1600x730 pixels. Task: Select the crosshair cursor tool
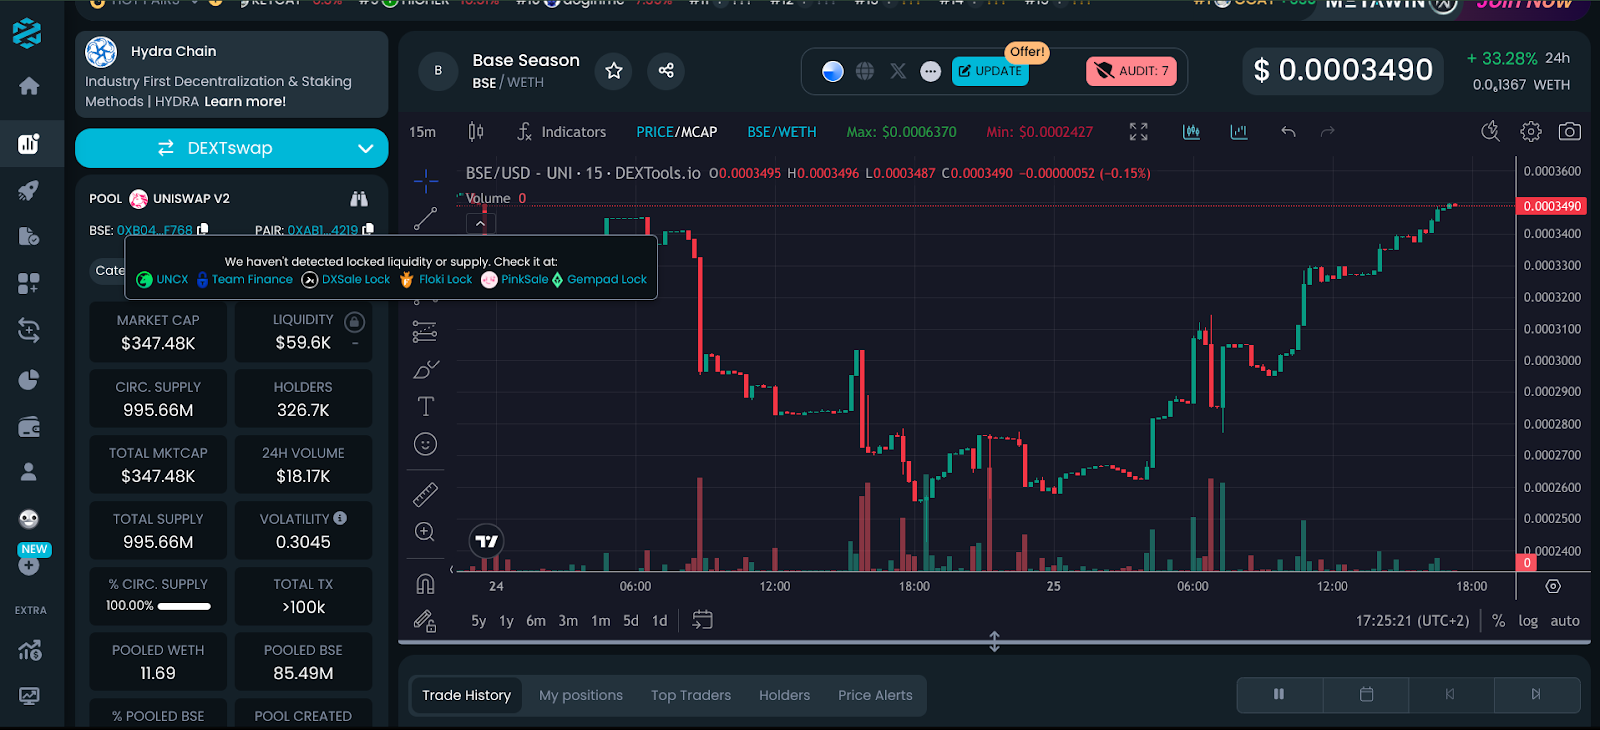(425, 181)
